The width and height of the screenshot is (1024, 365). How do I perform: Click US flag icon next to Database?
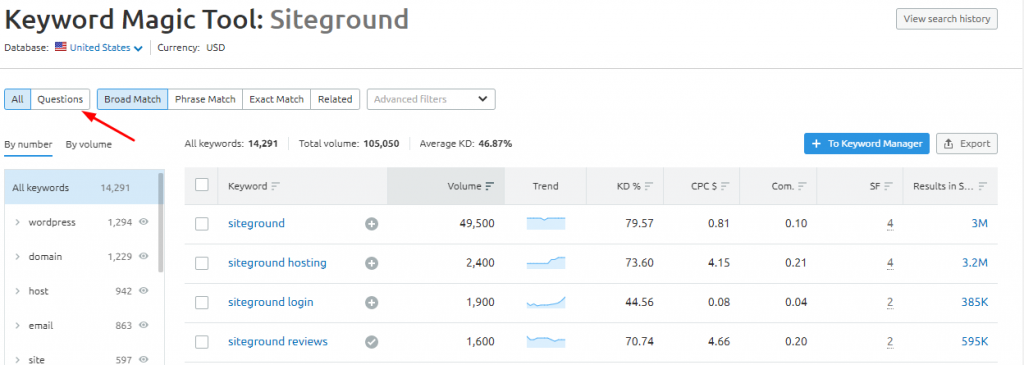[61, 47]
